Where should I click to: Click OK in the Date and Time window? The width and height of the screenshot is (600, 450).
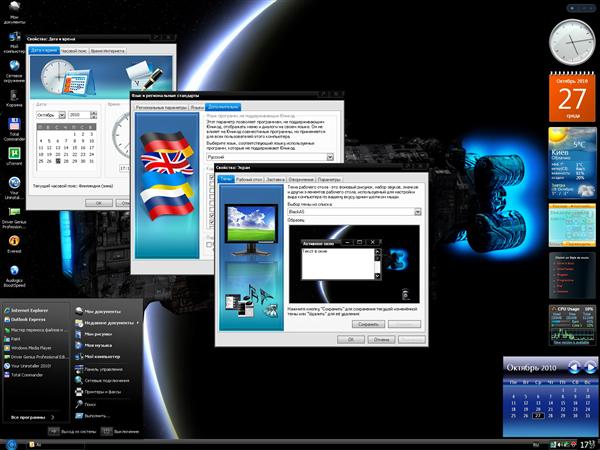tap(99, 203)
